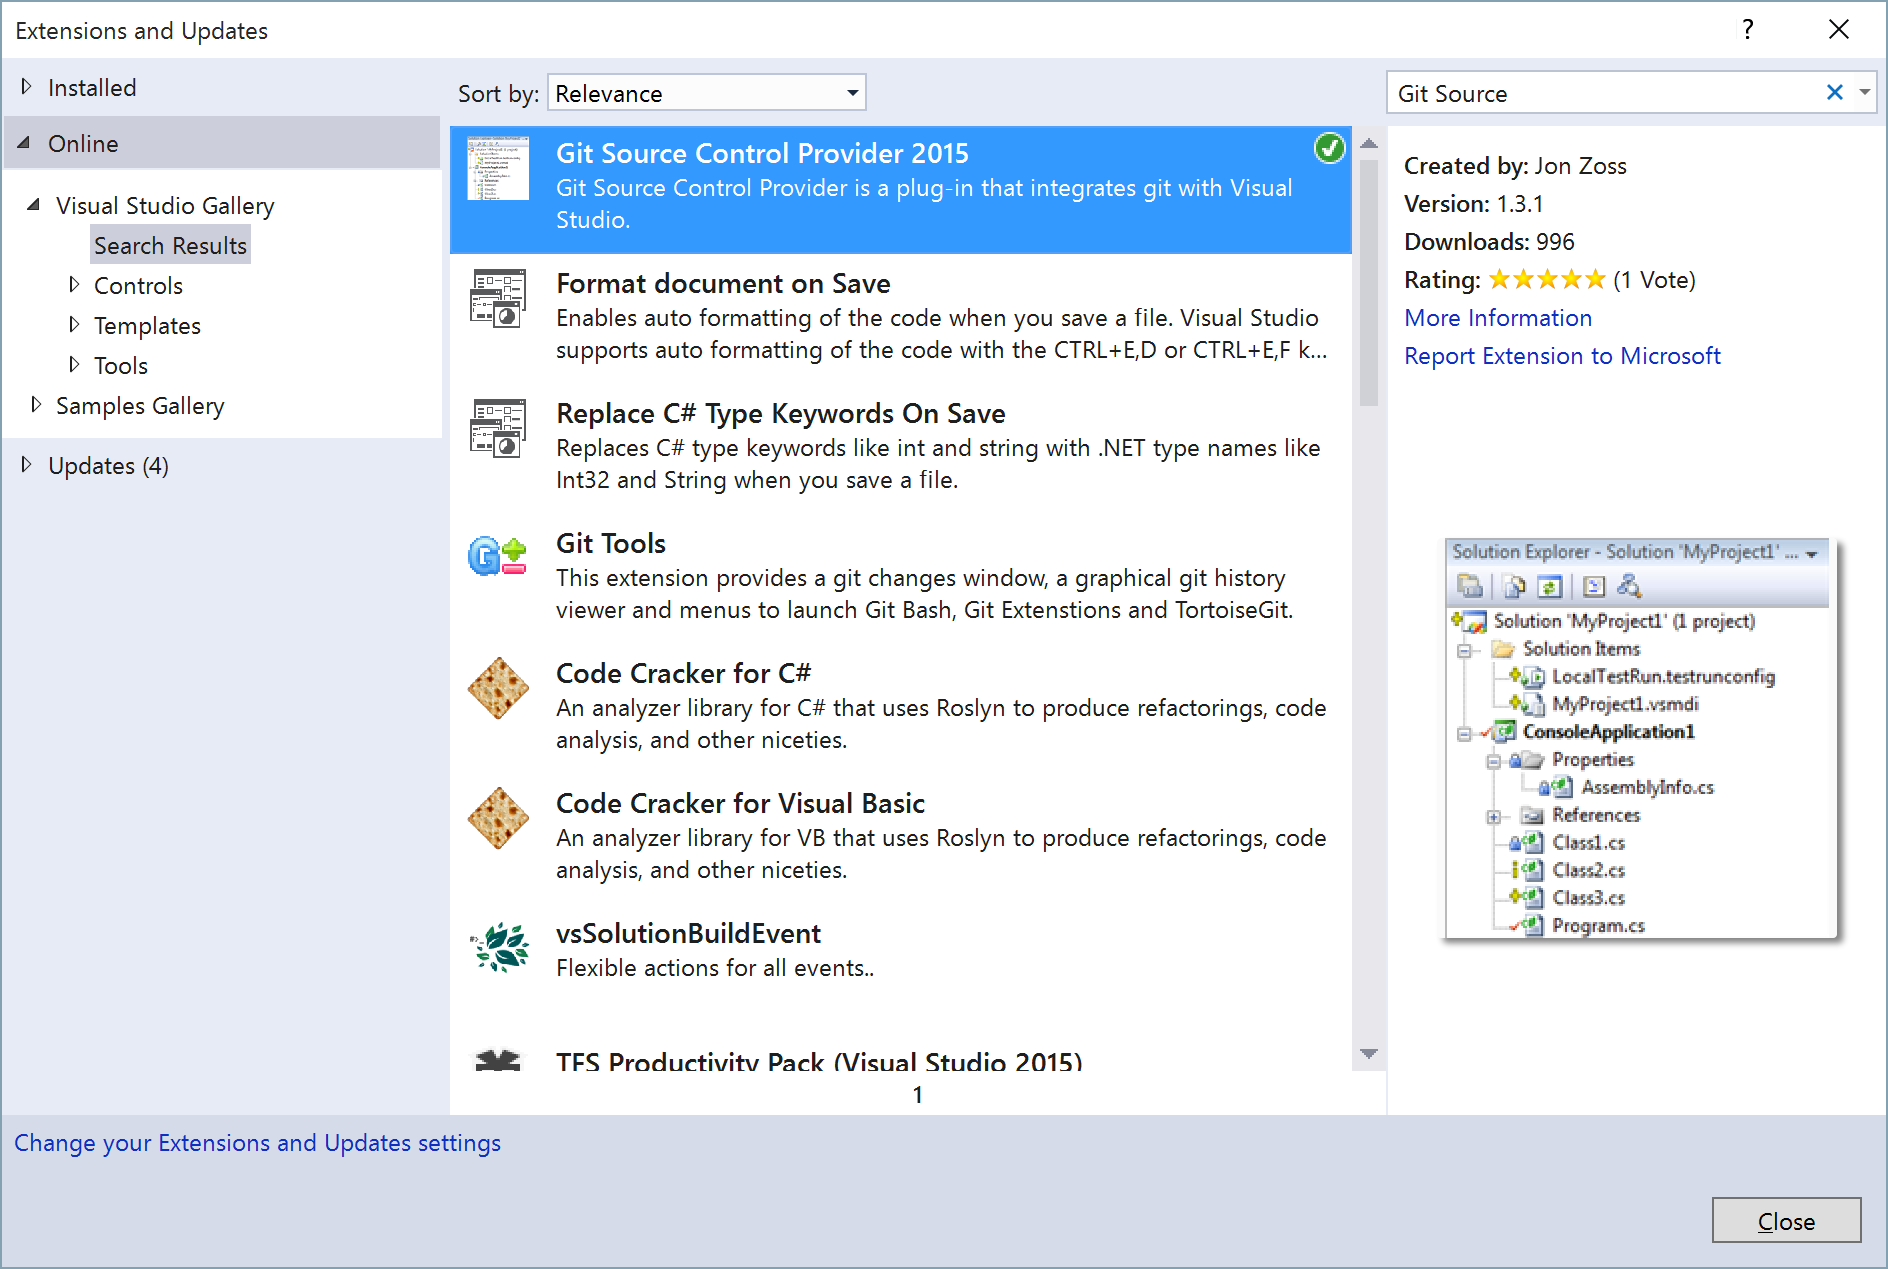
Task: Open the More Information link
Action: coord(1497,318)
